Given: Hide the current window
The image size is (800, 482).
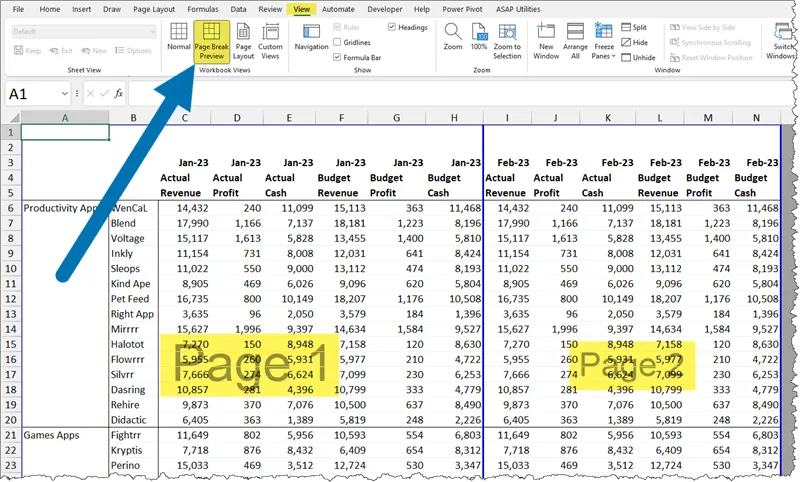Looking at the screenshot, I should pos(635,42).
